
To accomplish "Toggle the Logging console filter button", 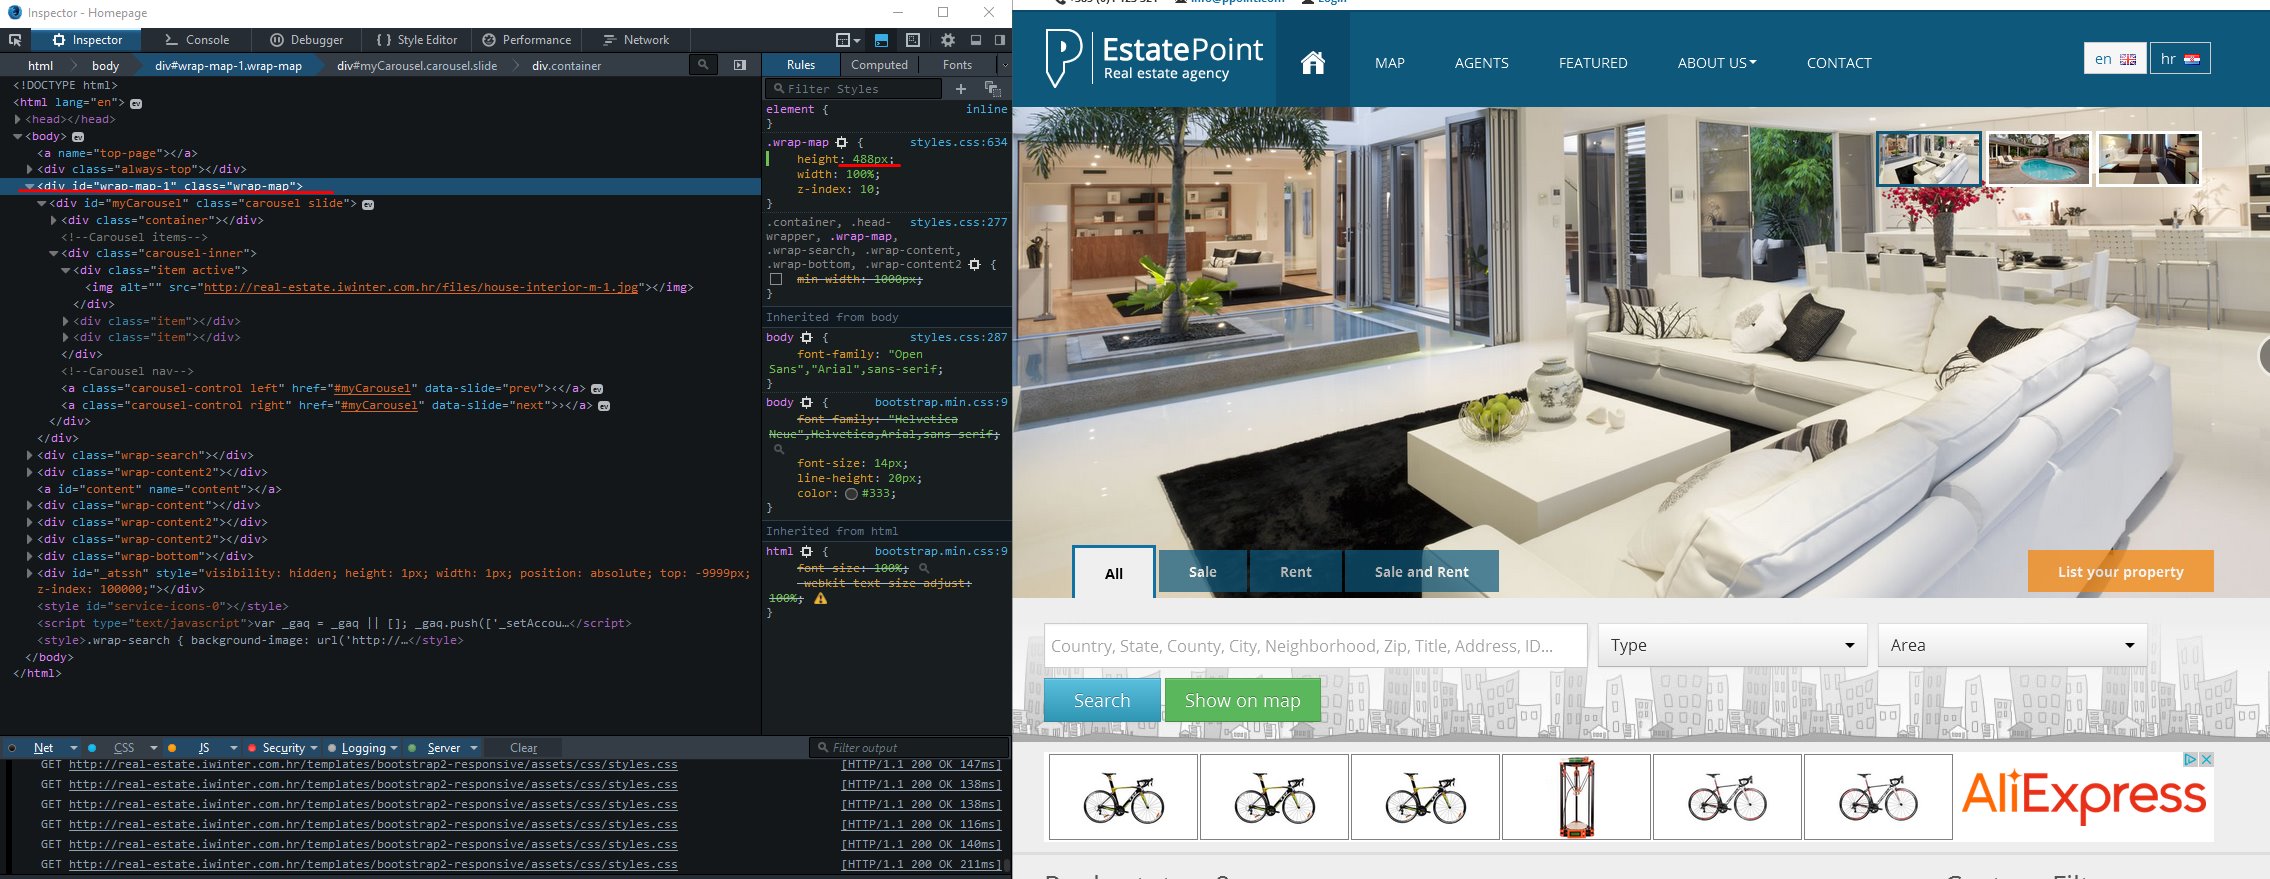I will pos(363,748).
